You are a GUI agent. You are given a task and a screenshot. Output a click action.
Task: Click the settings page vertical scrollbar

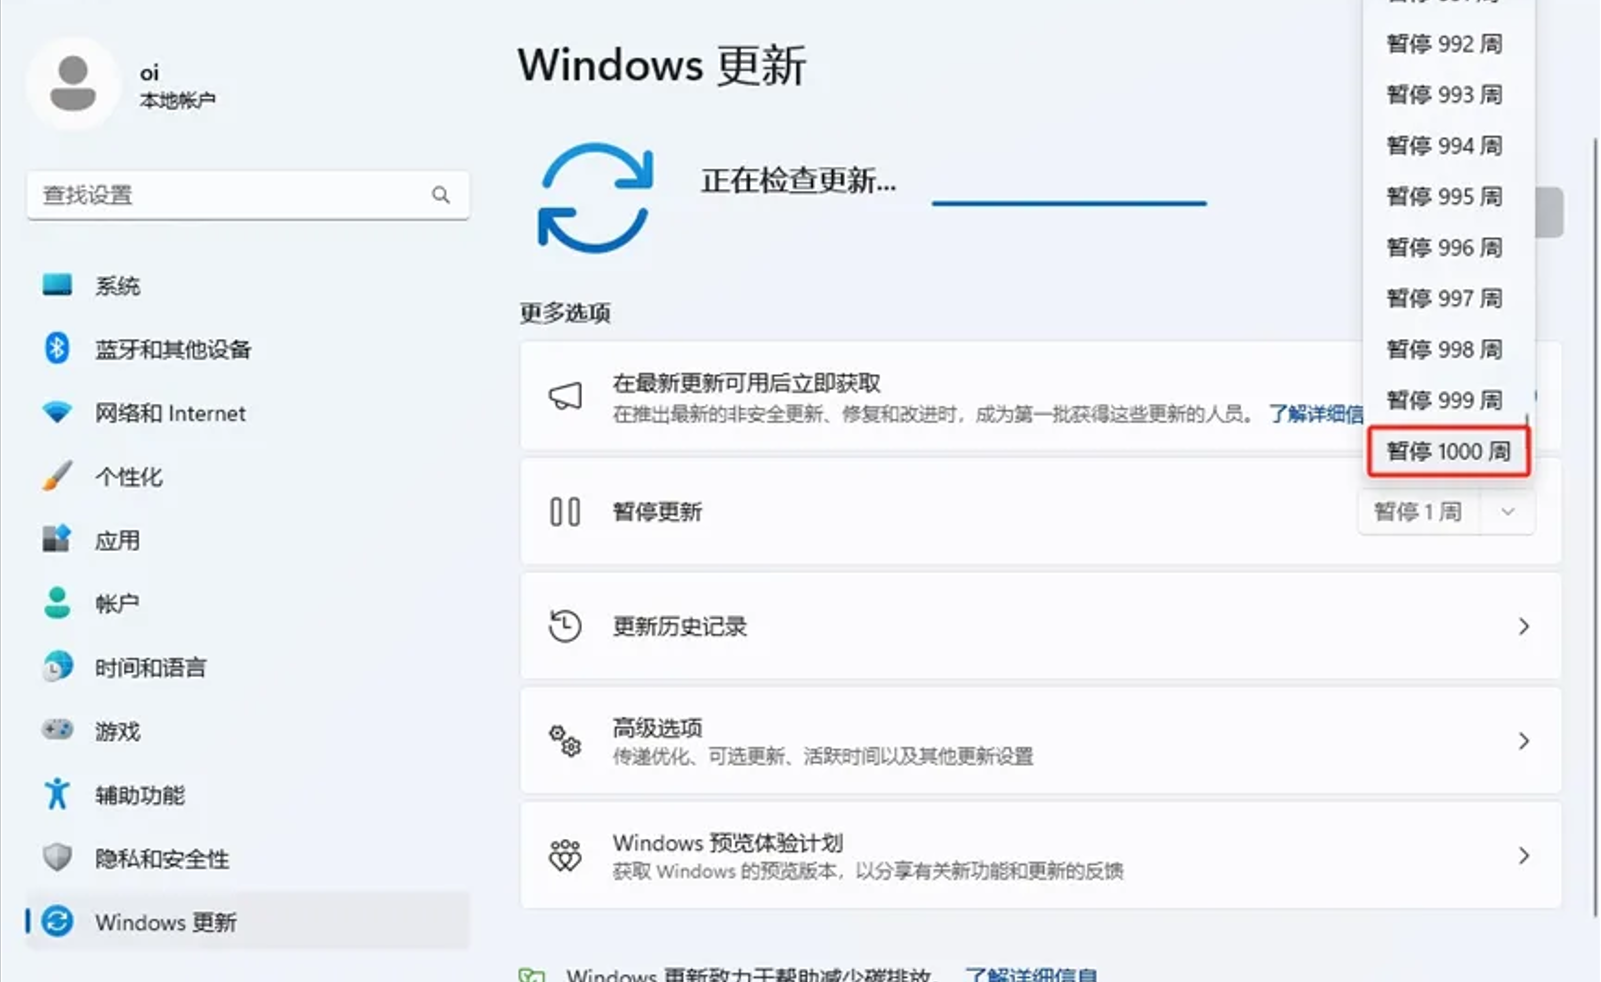click(x=1594, y=525)
